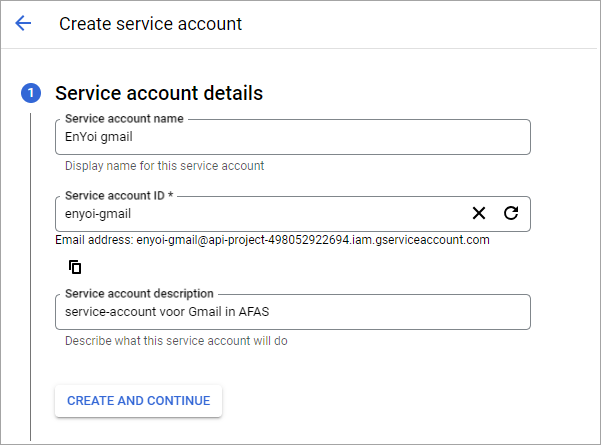The height and width of the screenshot is (445, 601).
Task: Click the Create service account page title
Action: click(150, 24)
